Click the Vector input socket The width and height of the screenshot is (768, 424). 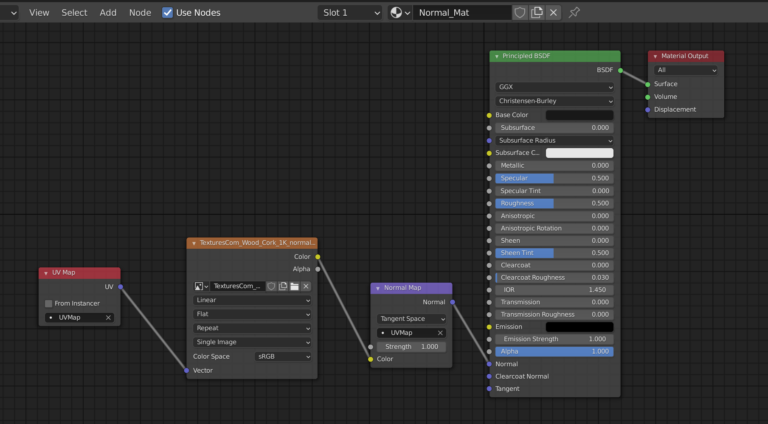coord(187,371)
